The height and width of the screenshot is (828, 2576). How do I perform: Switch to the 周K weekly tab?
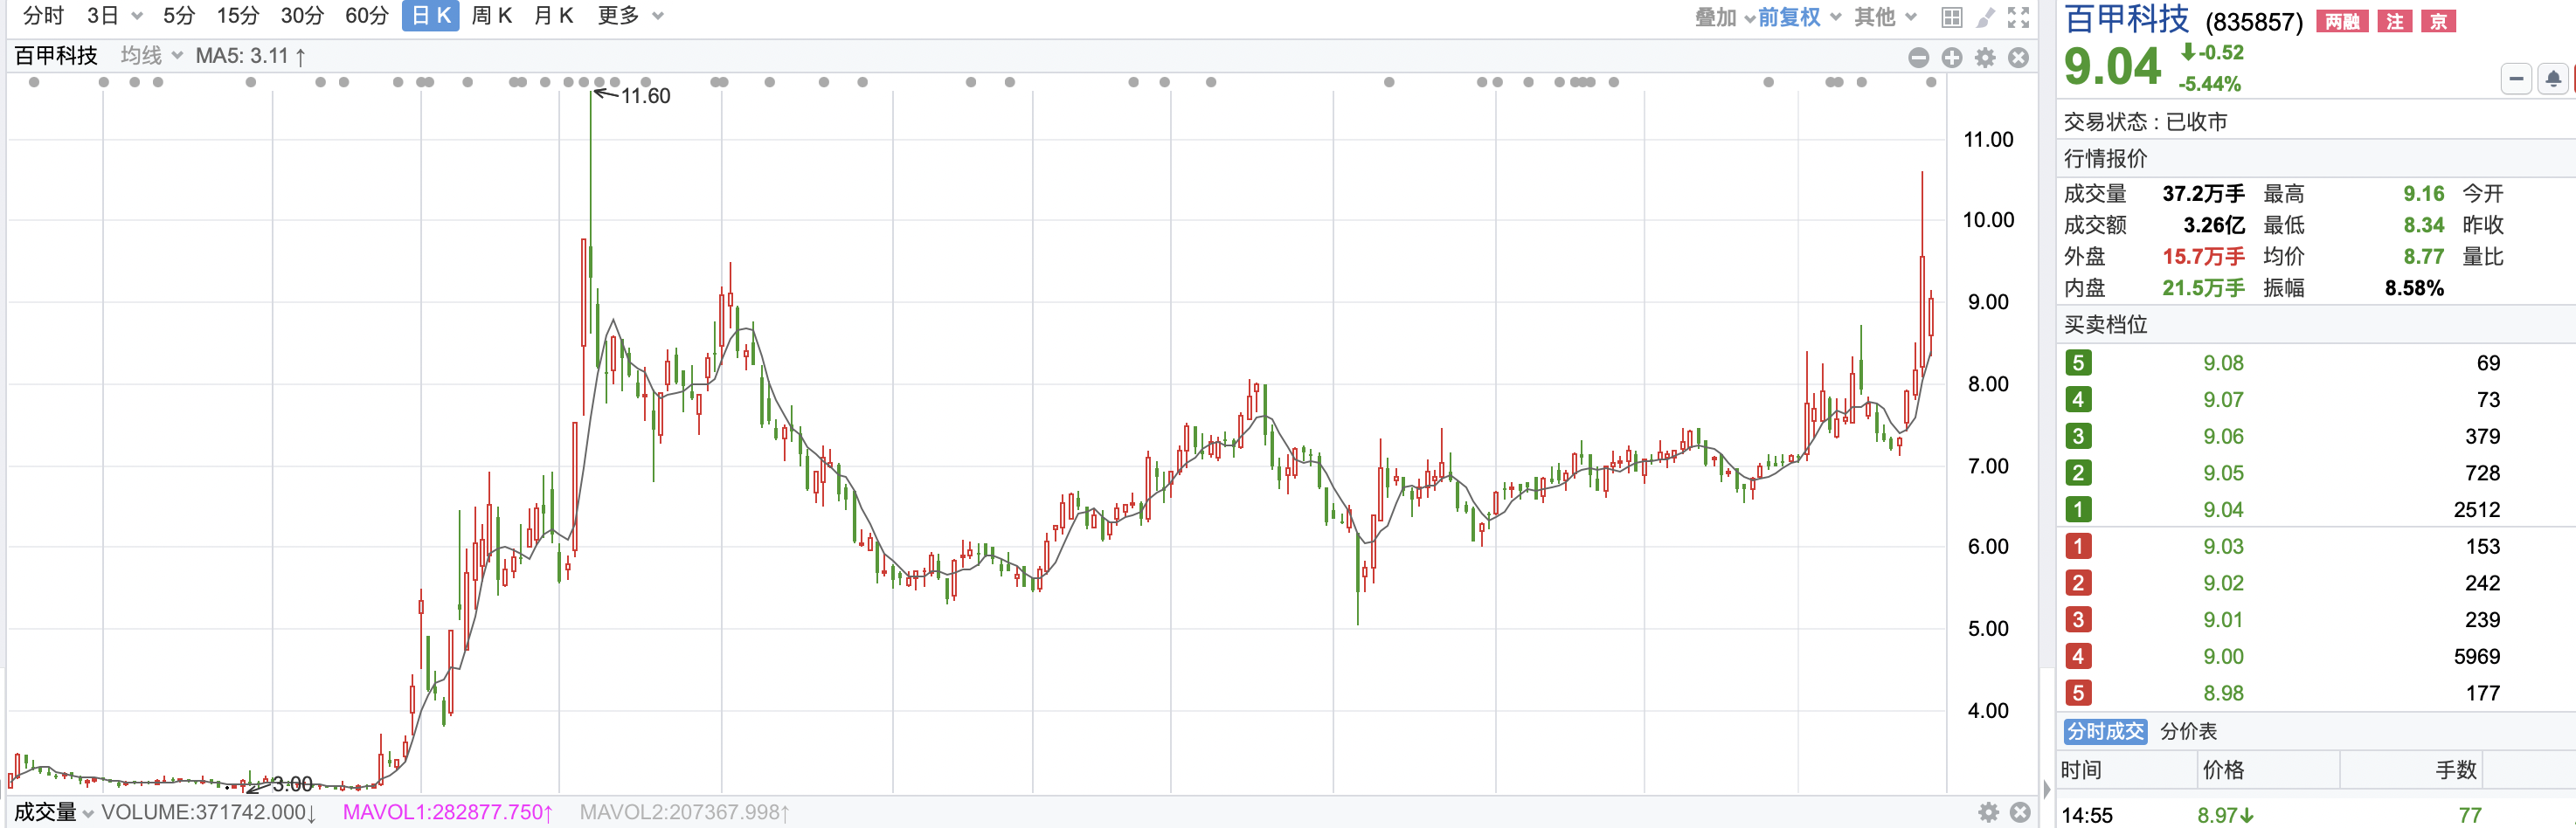point(491,16)
